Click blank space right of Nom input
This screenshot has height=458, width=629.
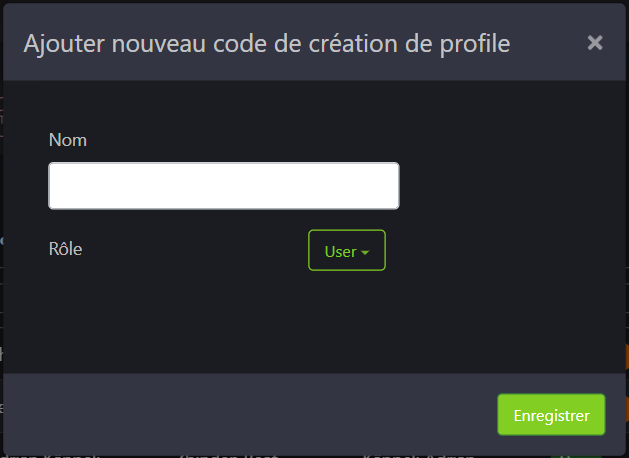[x=500, y=186]
